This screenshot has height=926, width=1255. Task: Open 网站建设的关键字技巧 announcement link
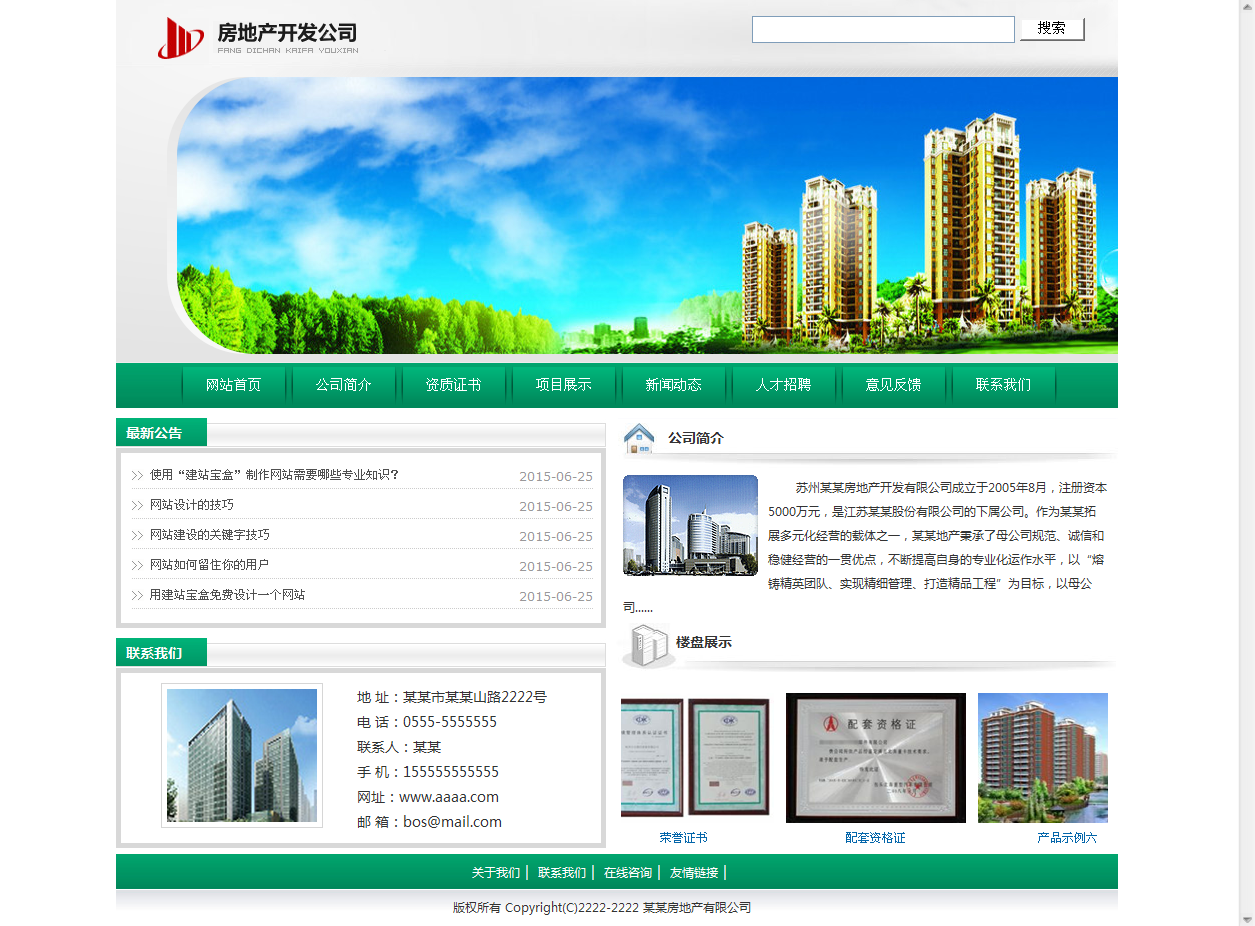click(x=210, y=535)
